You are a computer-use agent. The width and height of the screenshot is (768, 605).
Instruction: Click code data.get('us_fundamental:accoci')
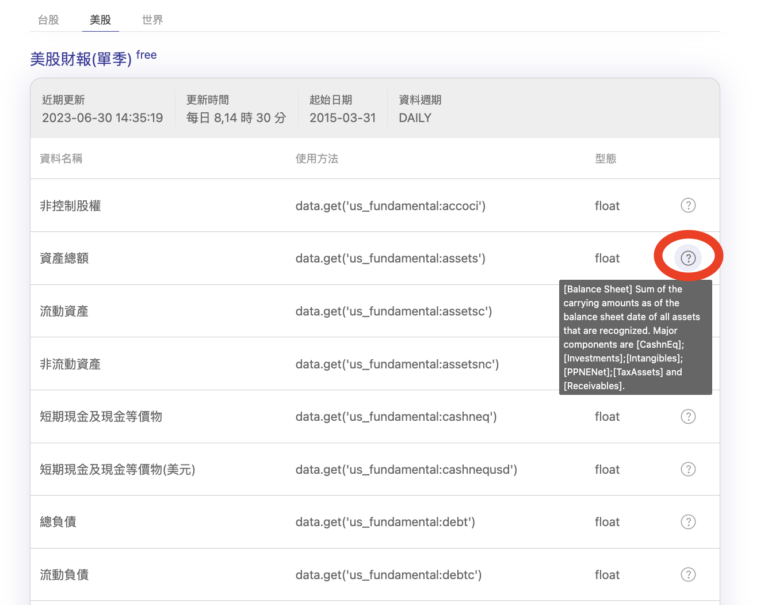pos(390,206)
